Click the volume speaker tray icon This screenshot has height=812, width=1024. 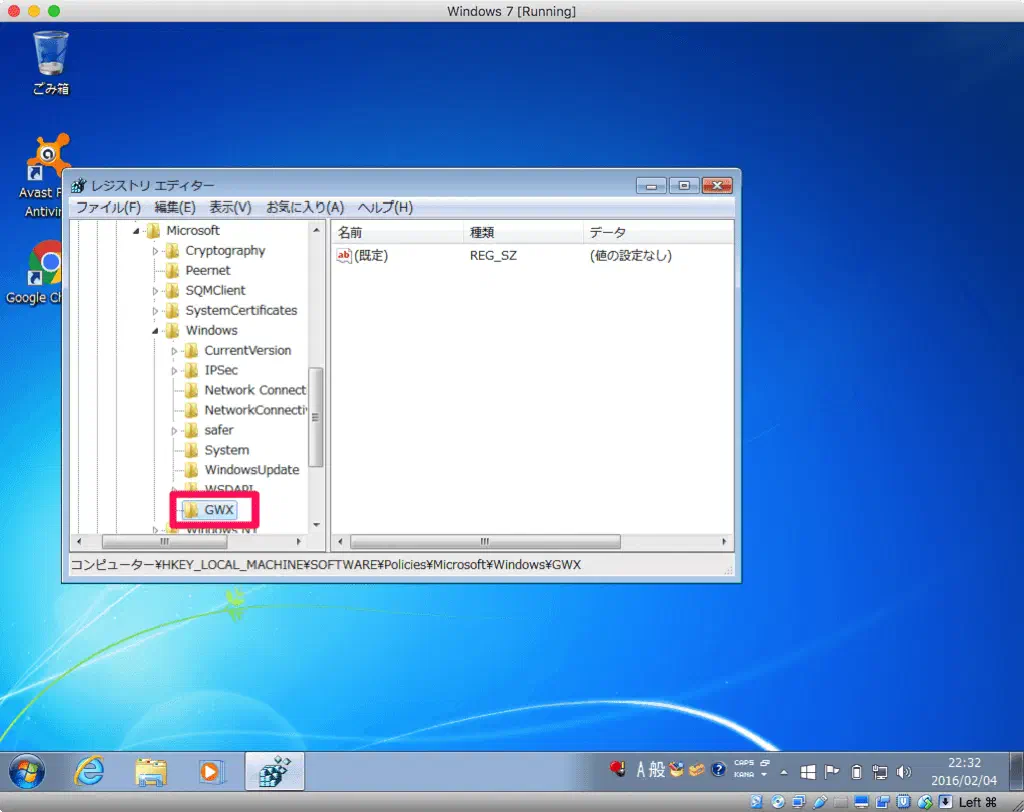pos(905,771)
